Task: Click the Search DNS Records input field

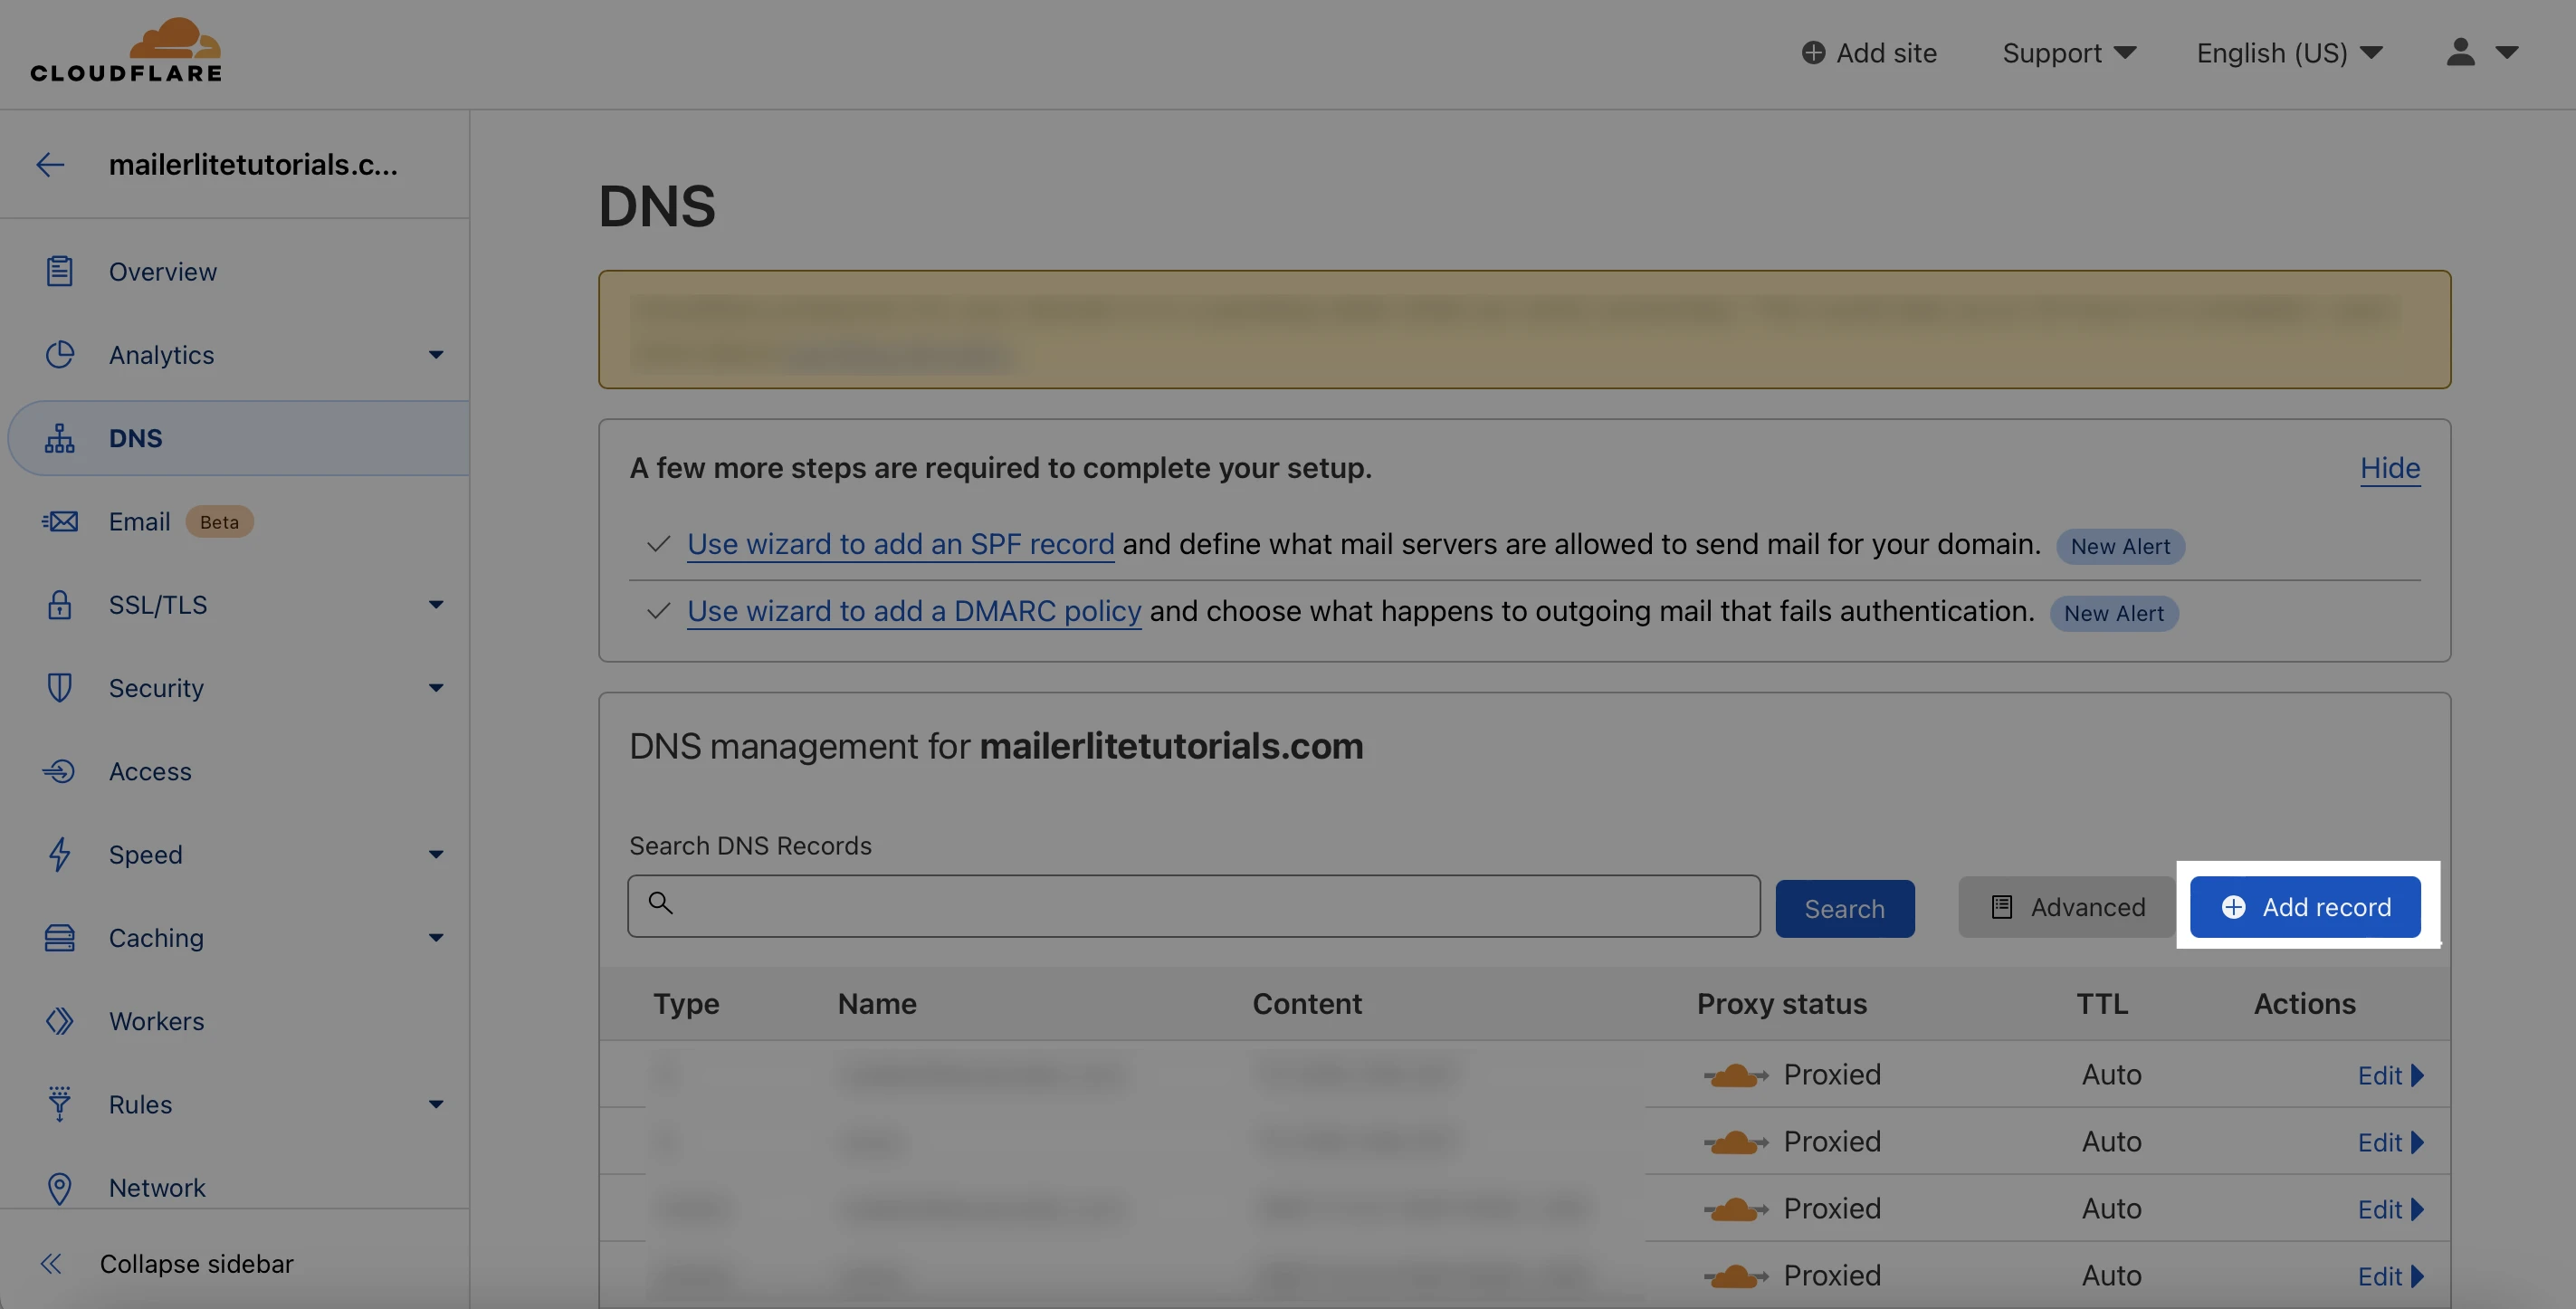Action: (x=1194, y=906)
